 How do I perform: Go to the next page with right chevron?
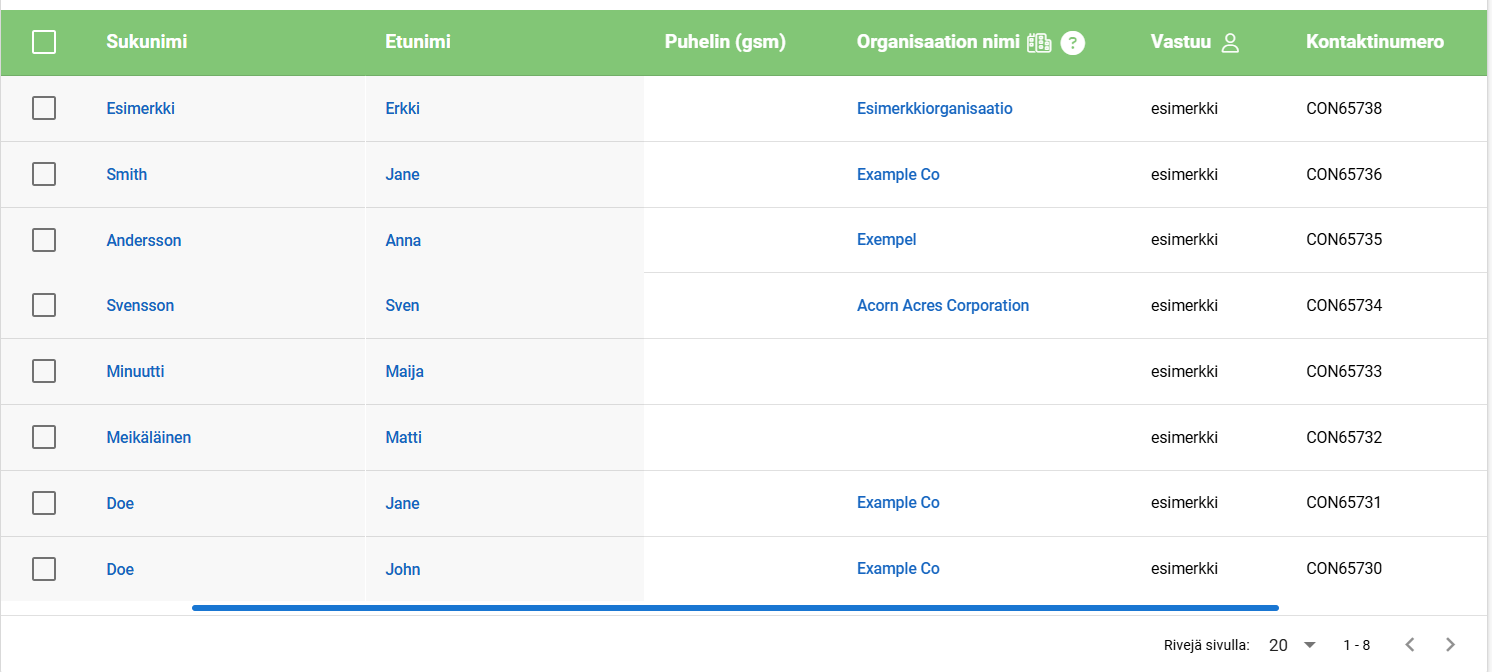pos(1450,645)
